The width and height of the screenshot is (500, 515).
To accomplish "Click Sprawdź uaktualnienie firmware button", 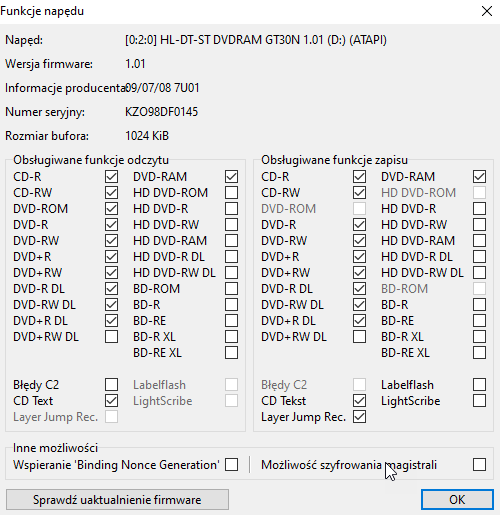I will coord(117,499).
